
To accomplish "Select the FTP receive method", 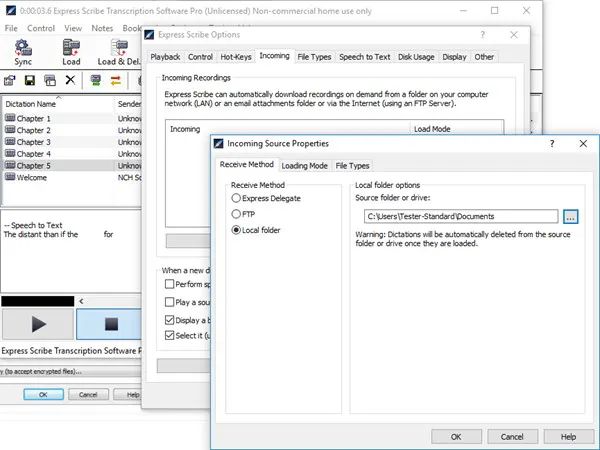I will 236,214.
